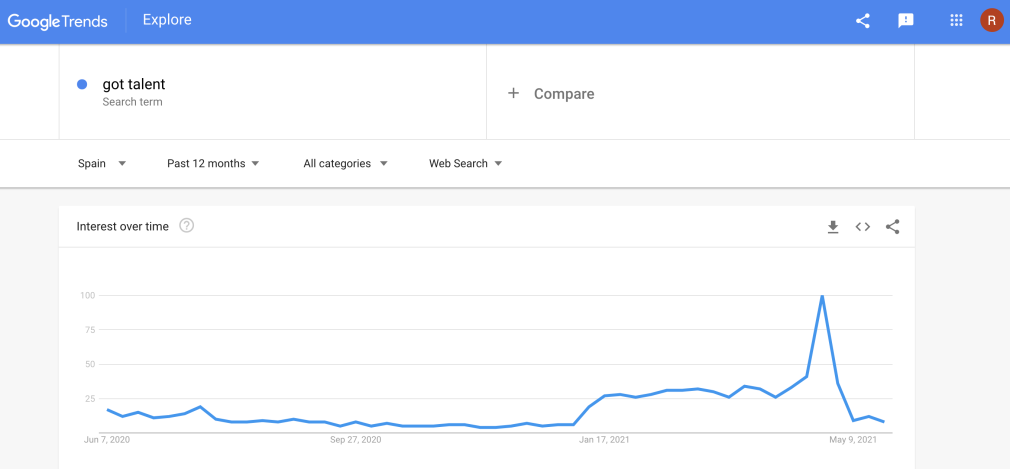The image size is (1010, 469).
Task: Click the Jan 17, 2021 axis label
Action: click(x=604, y=441)
